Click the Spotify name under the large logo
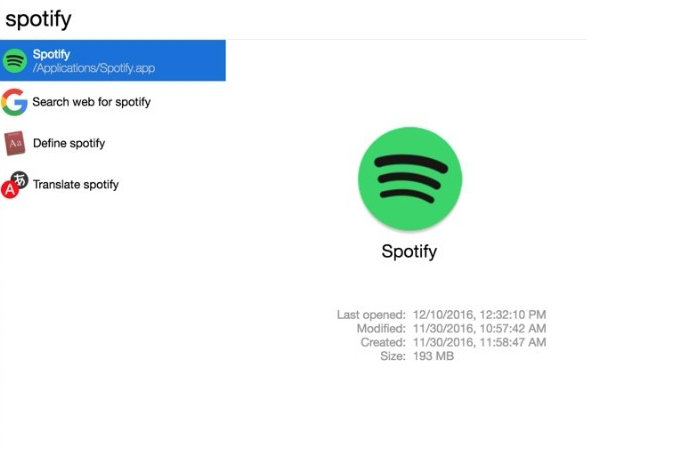This screenshot has width=677, height=463. pos(409,251)
